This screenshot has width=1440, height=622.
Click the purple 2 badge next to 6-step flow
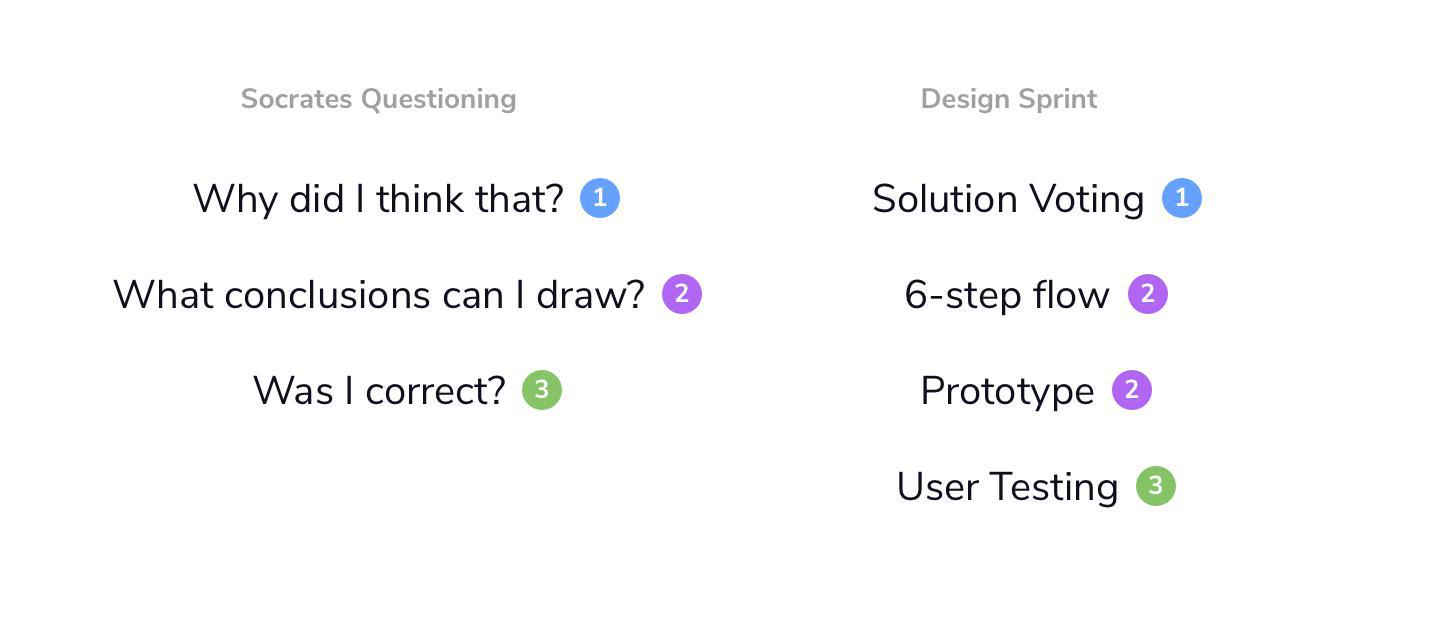(x=1148, y=294)
